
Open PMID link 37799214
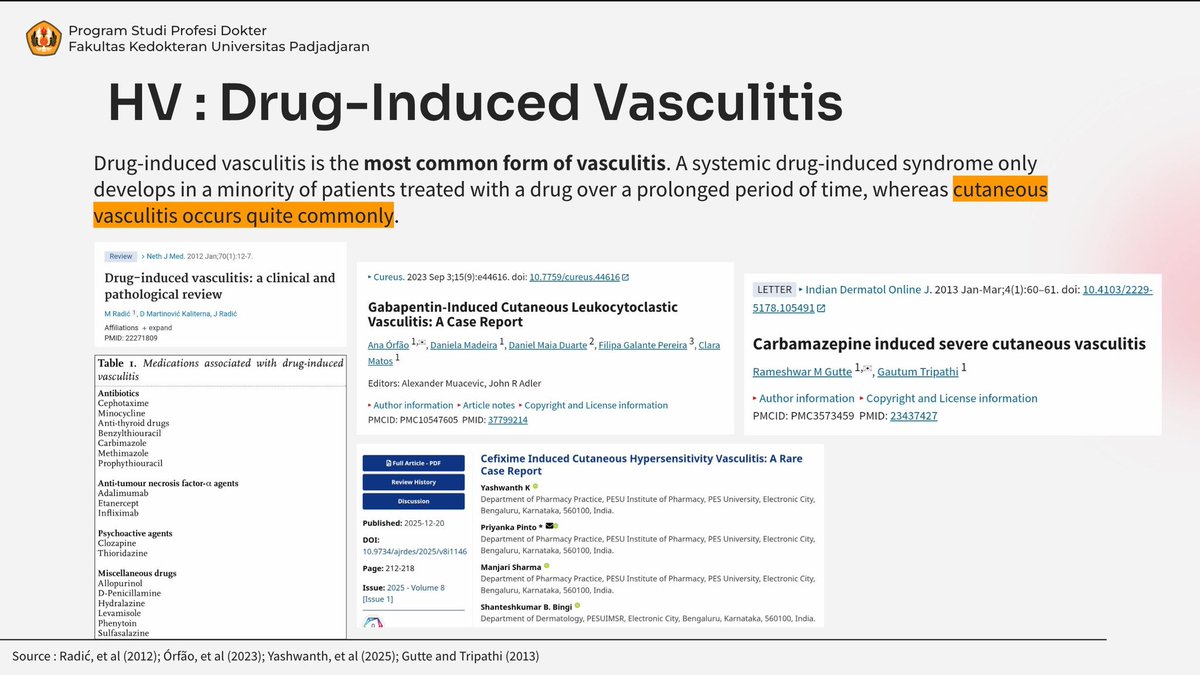pyautogui.click(x=507, y=420)
